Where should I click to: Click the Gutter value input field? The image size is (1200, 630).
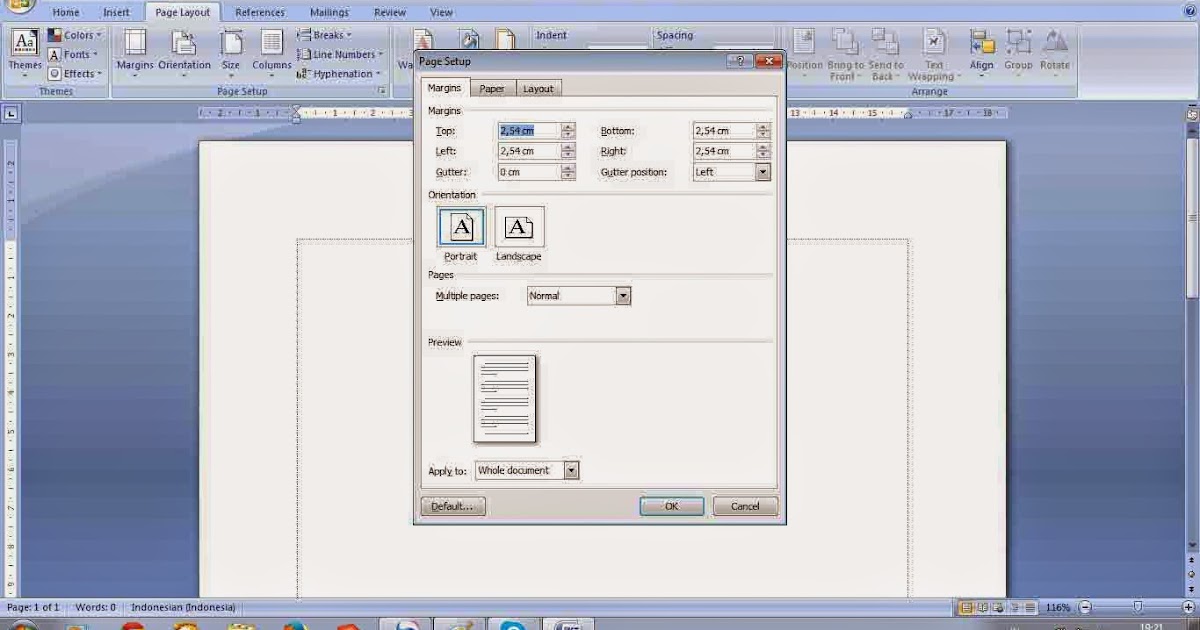529,172
